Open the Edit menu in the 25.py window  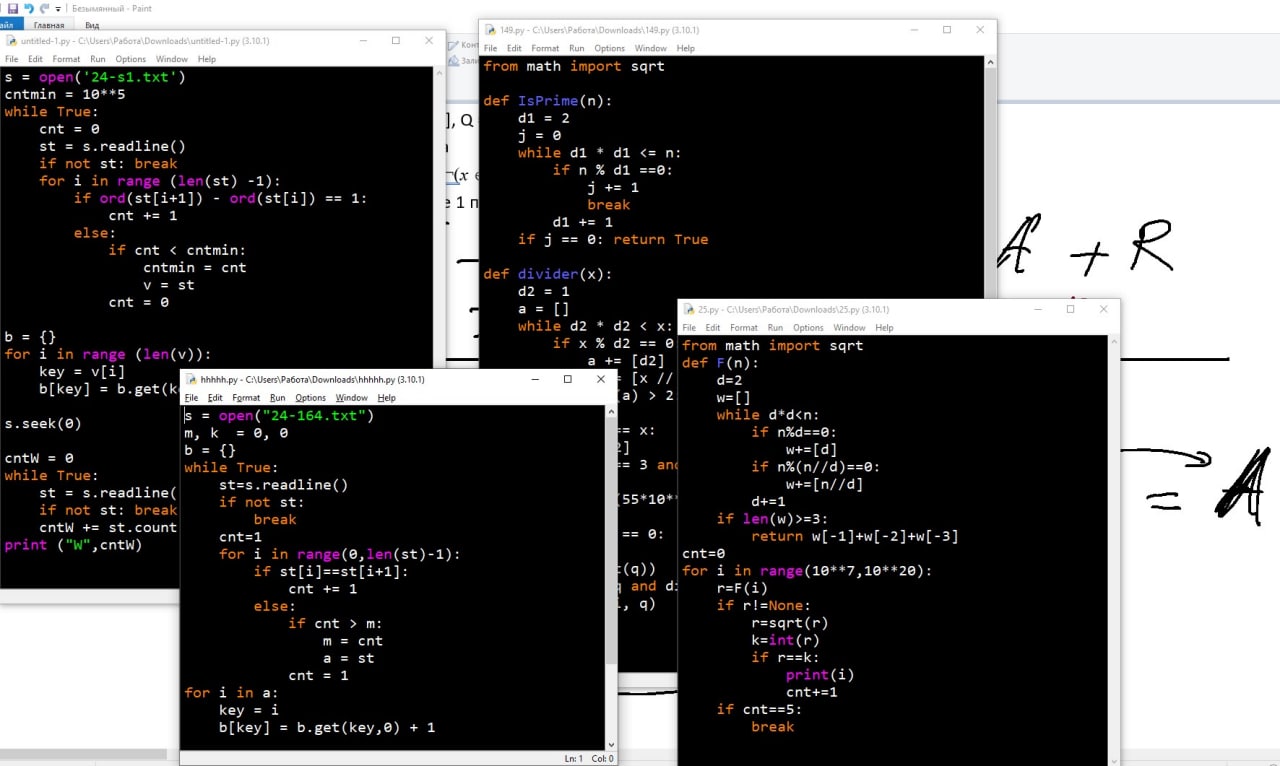coord(713,328)
